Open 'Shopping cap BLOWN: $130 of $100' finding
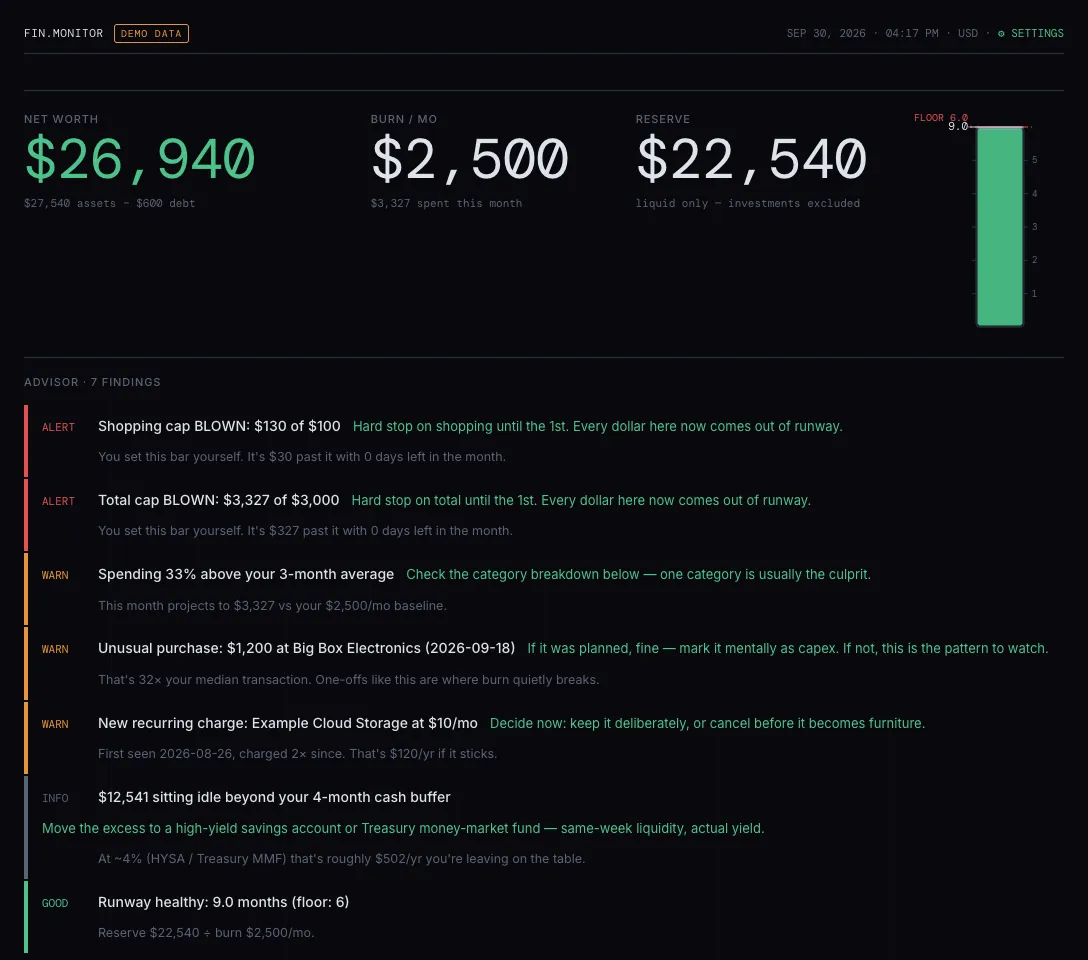Screen dimensions: 1088x960 219,427
